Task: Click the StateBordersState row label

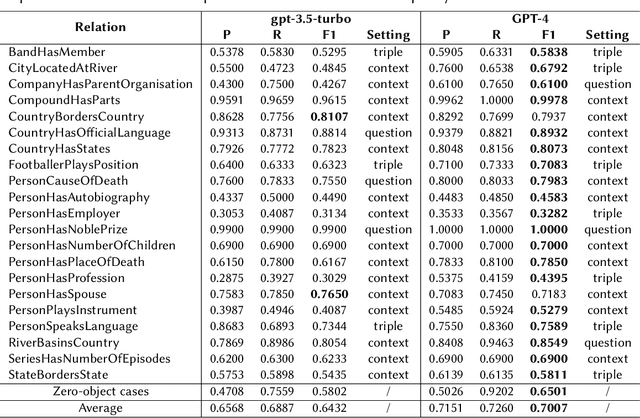Action: [x=58, y=374]
